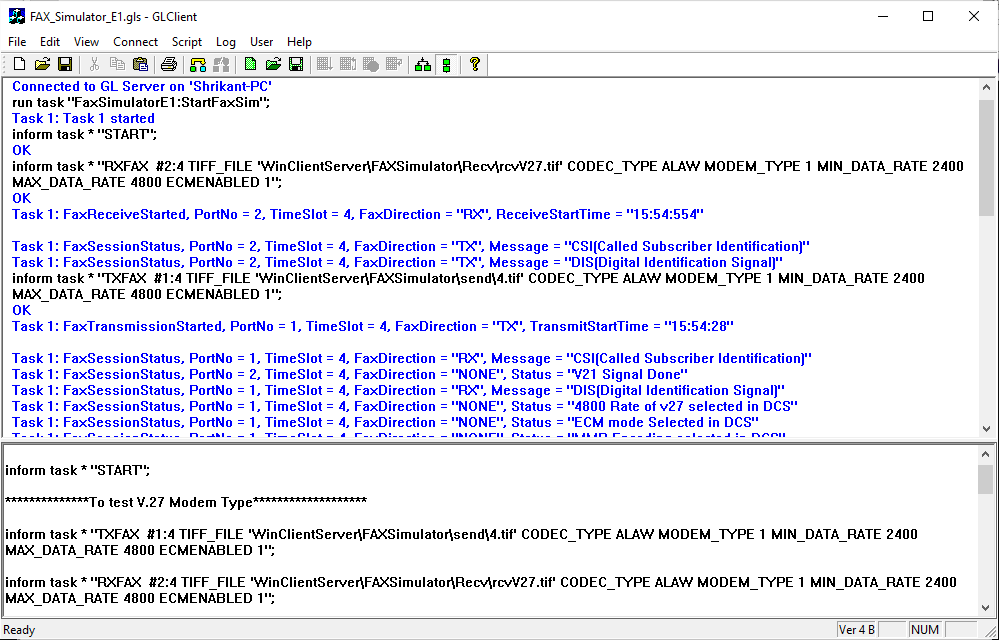Screen dimensions: 999x640
Task: Open a file using the yellow folder icon
Action: (42, 64)
